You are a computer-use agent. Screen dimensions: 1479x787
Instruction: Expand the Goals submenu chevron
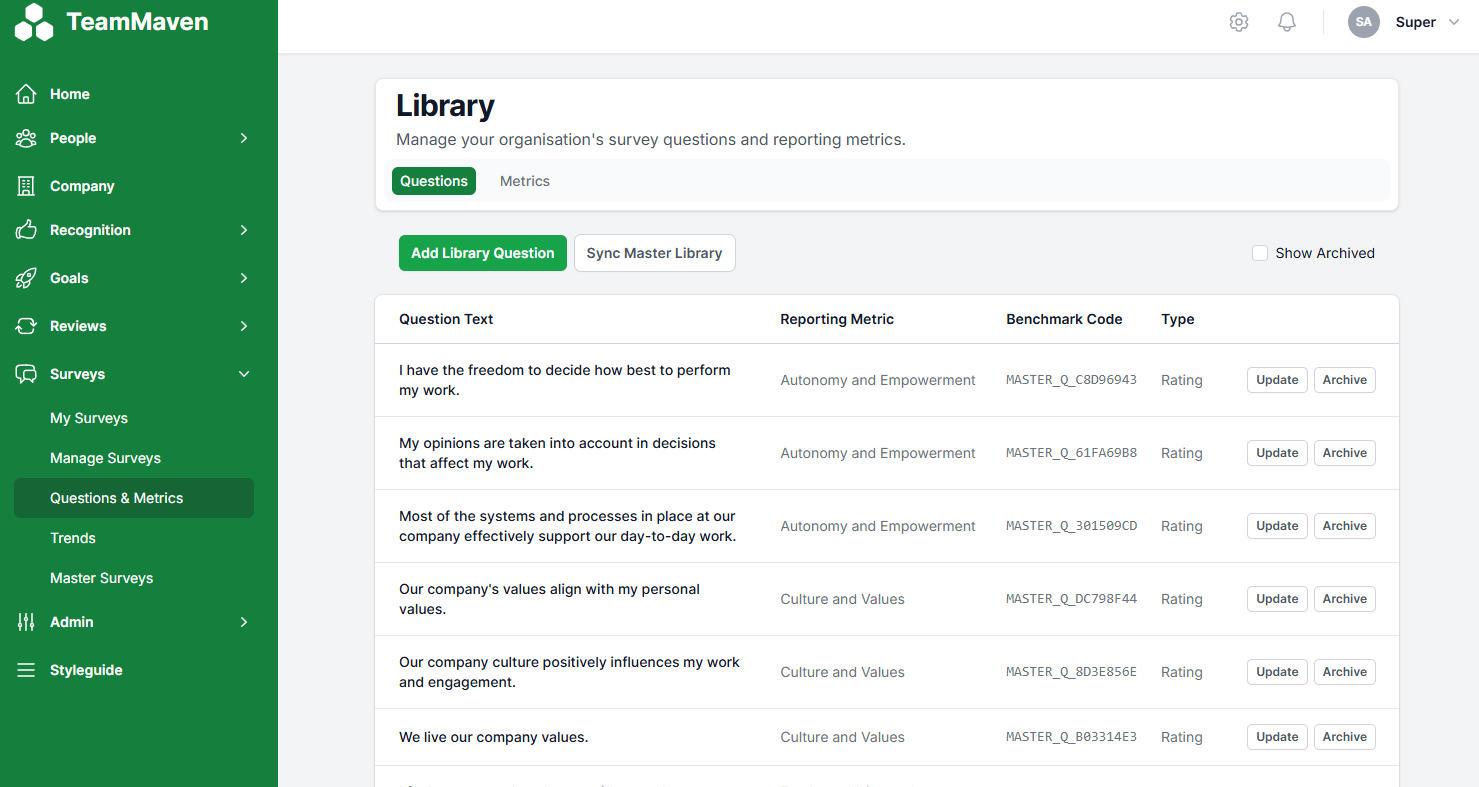[x=244, y=278]
